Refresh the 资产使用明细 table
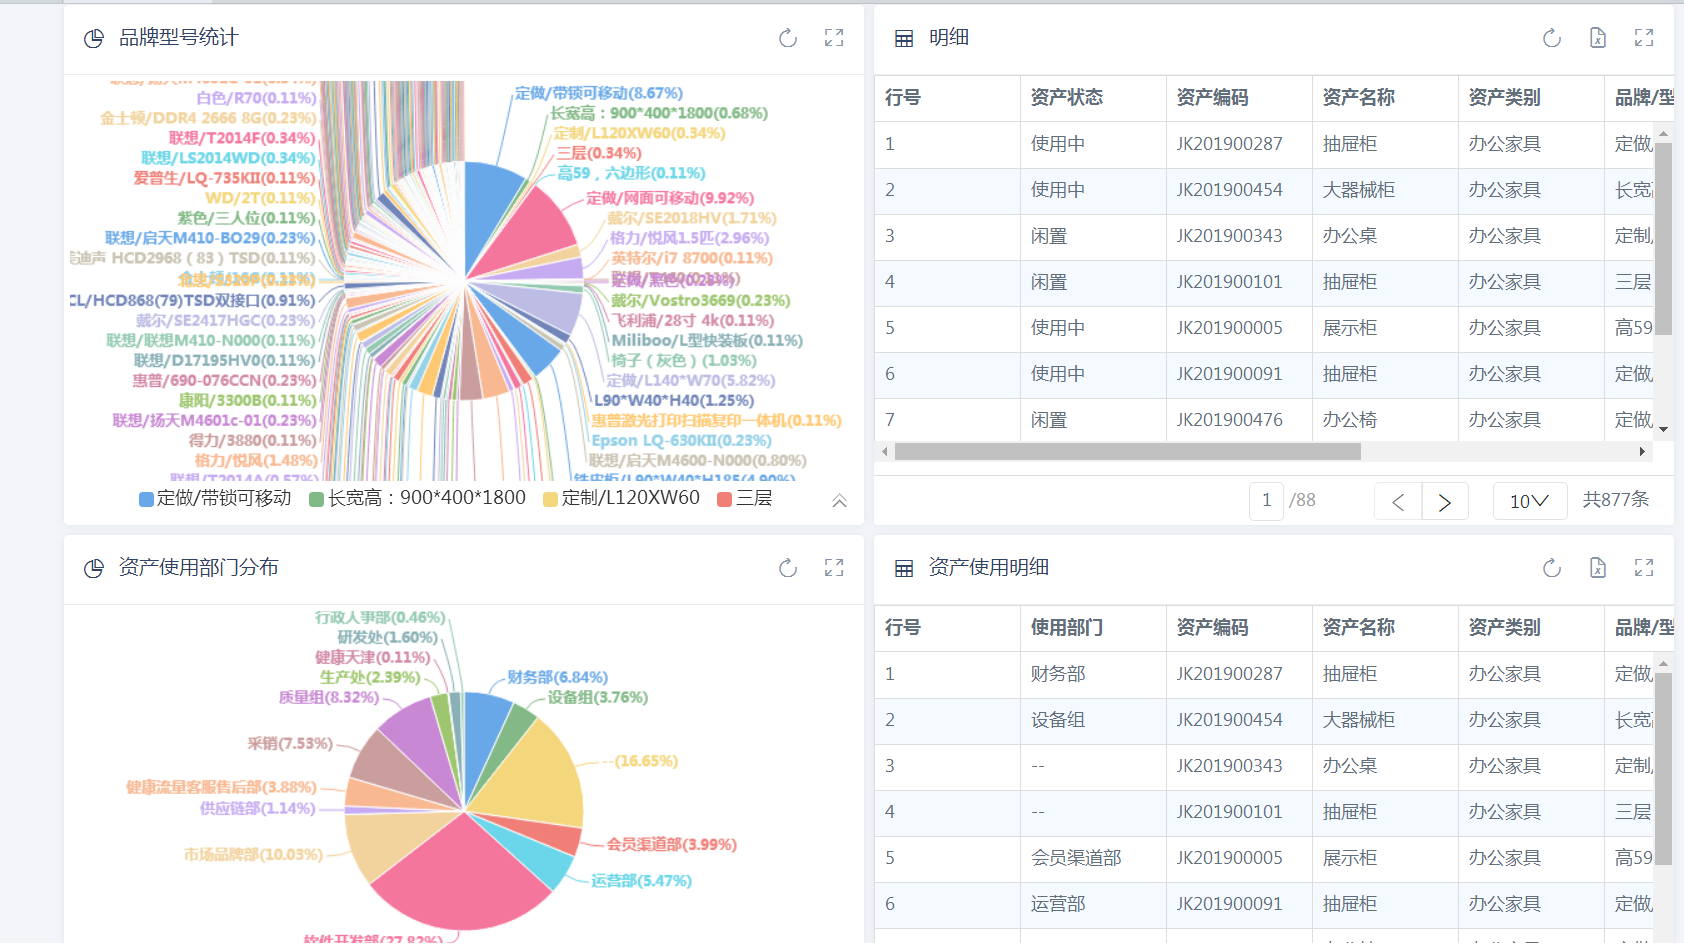The image size is (1684, 945). click(x=1552, y=568)
